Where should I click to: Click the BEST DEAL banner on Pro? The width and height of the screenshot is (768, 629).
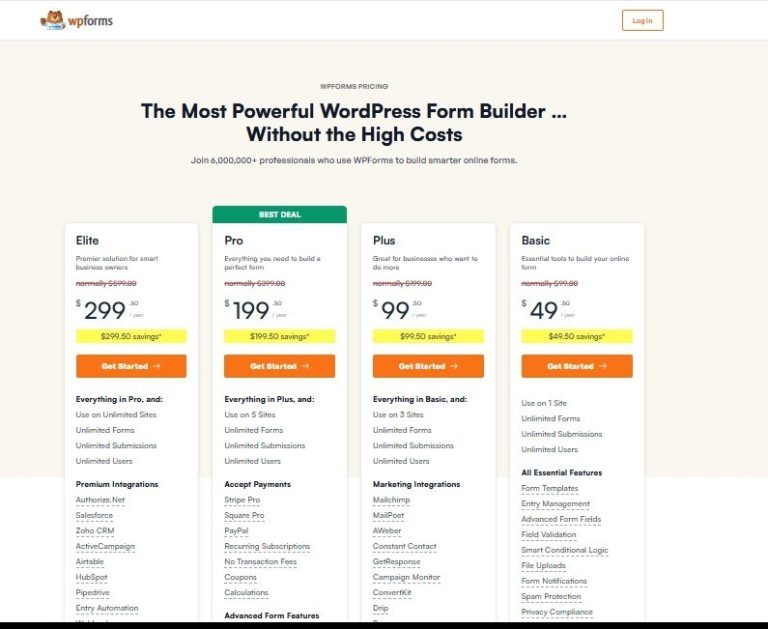(x=279, y=214)
